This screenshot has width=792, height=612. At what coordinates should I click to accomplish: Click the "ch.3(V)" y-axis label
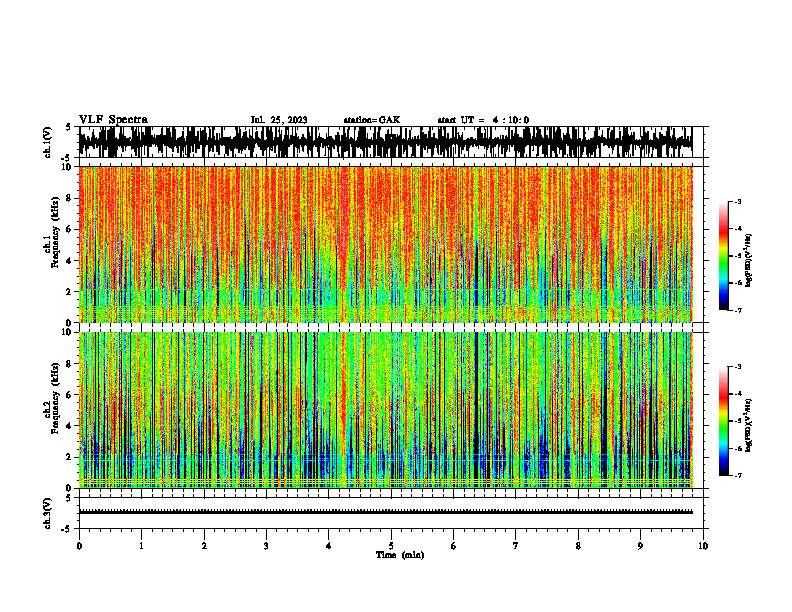coord(48,513)
